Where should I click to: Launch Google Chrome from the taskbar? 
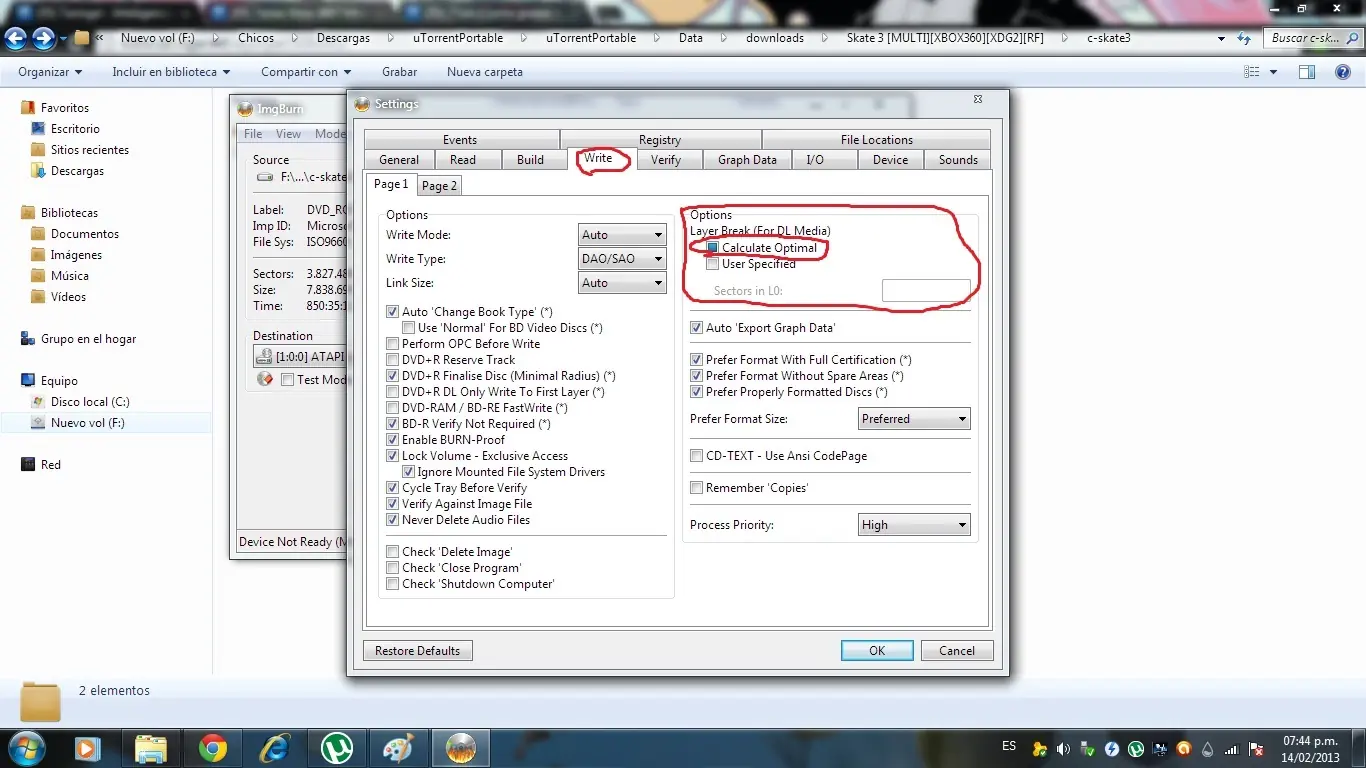click(x=212, y=748)
